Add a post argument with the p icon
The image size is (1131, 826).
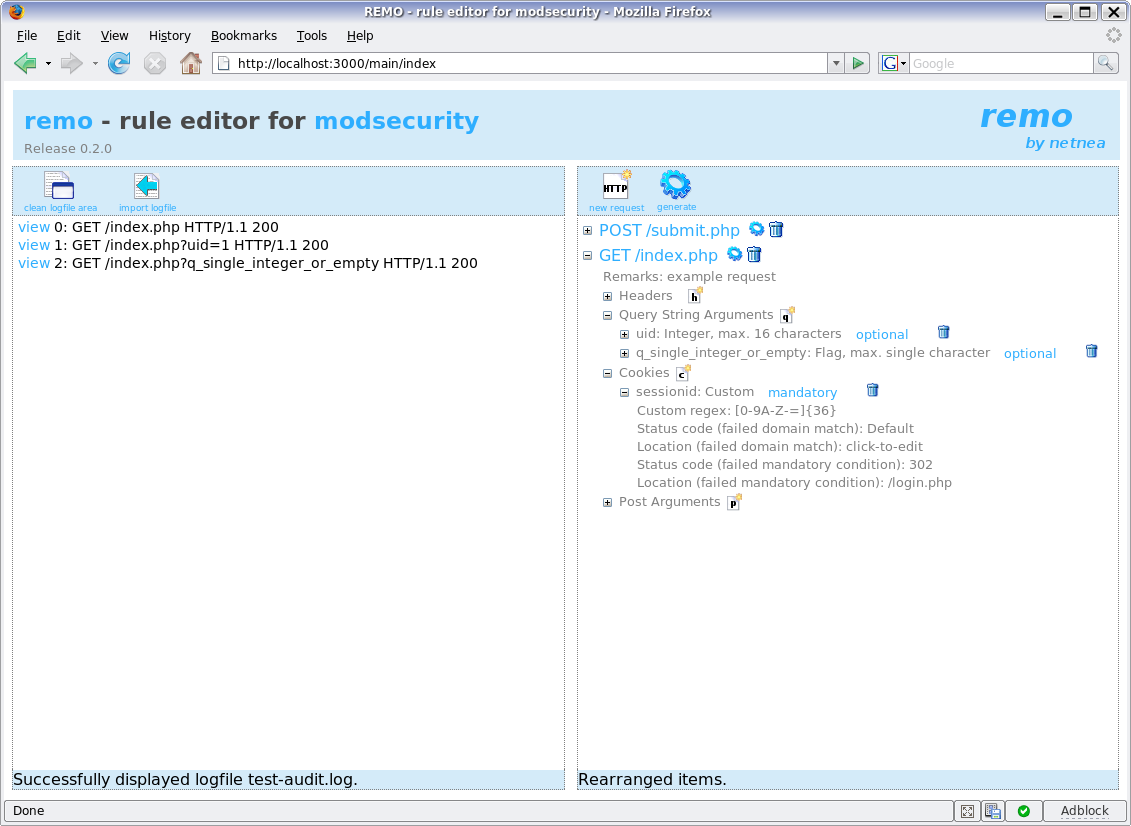tap(734, 502)
